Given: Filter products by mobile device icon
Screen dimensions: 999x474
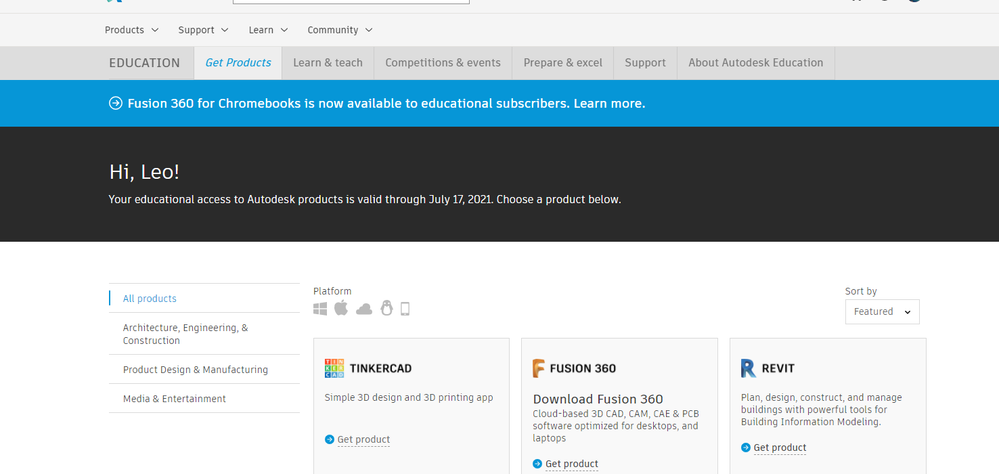Looking at the screenshot, I should (405, 309).
